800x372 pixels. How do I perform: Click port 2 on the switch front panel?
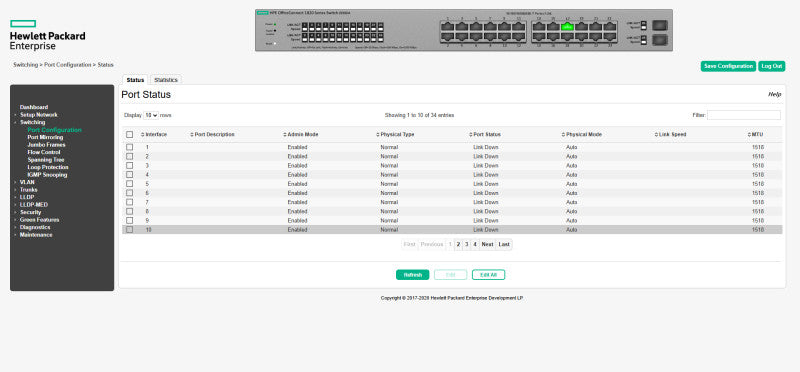point(447,37)
